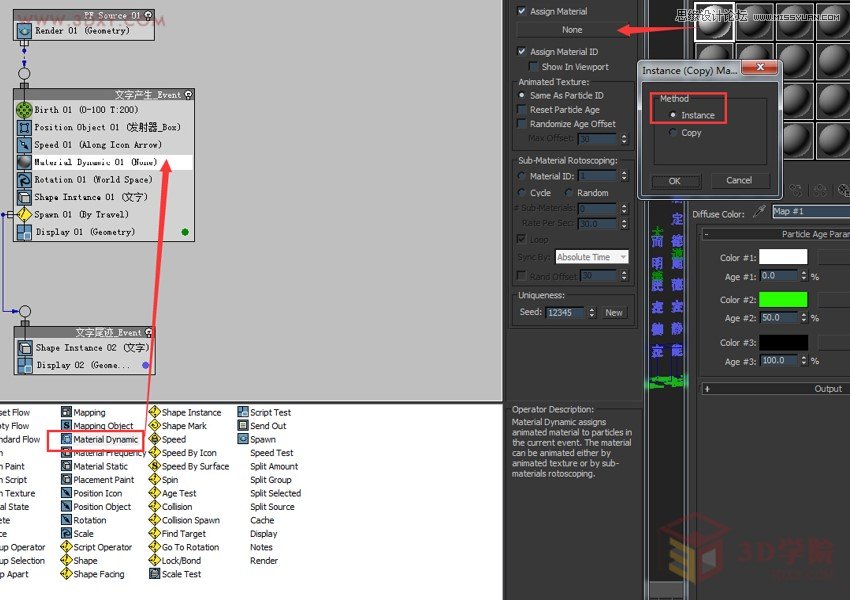Toggle Assign Material checkbox

click(521, 10)
